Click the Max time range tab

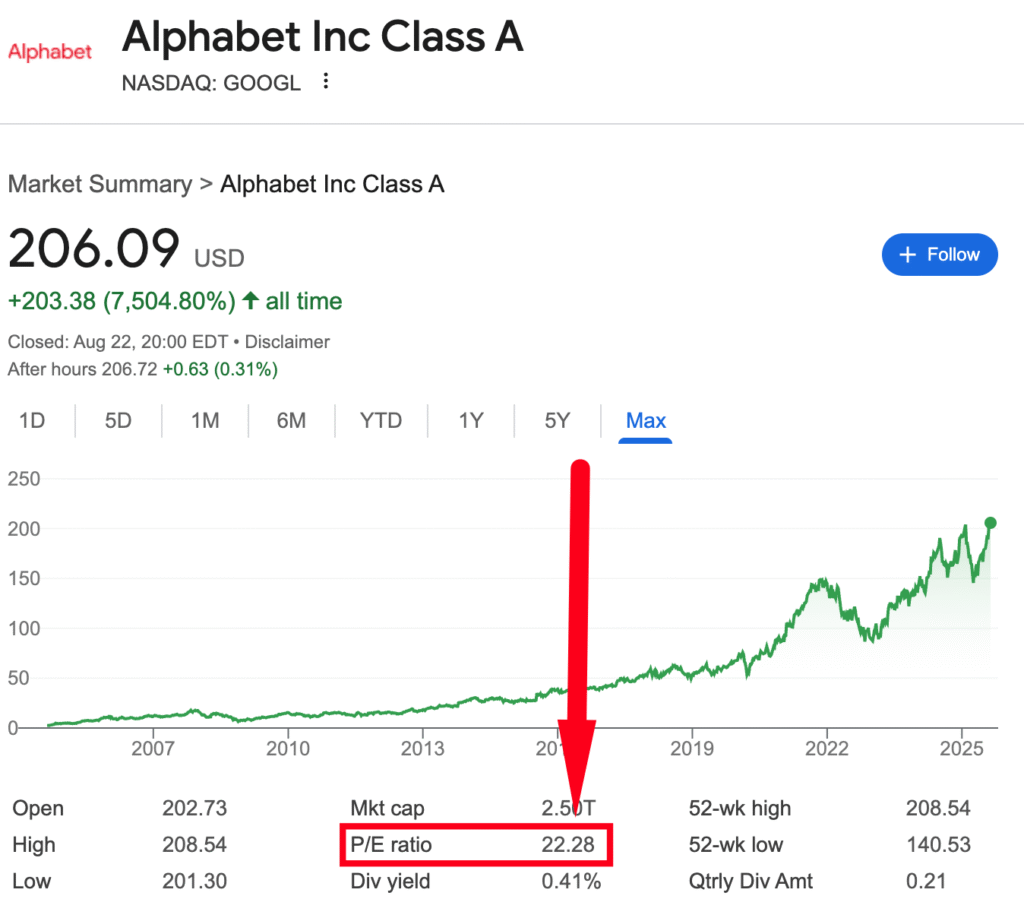(646, 420)
